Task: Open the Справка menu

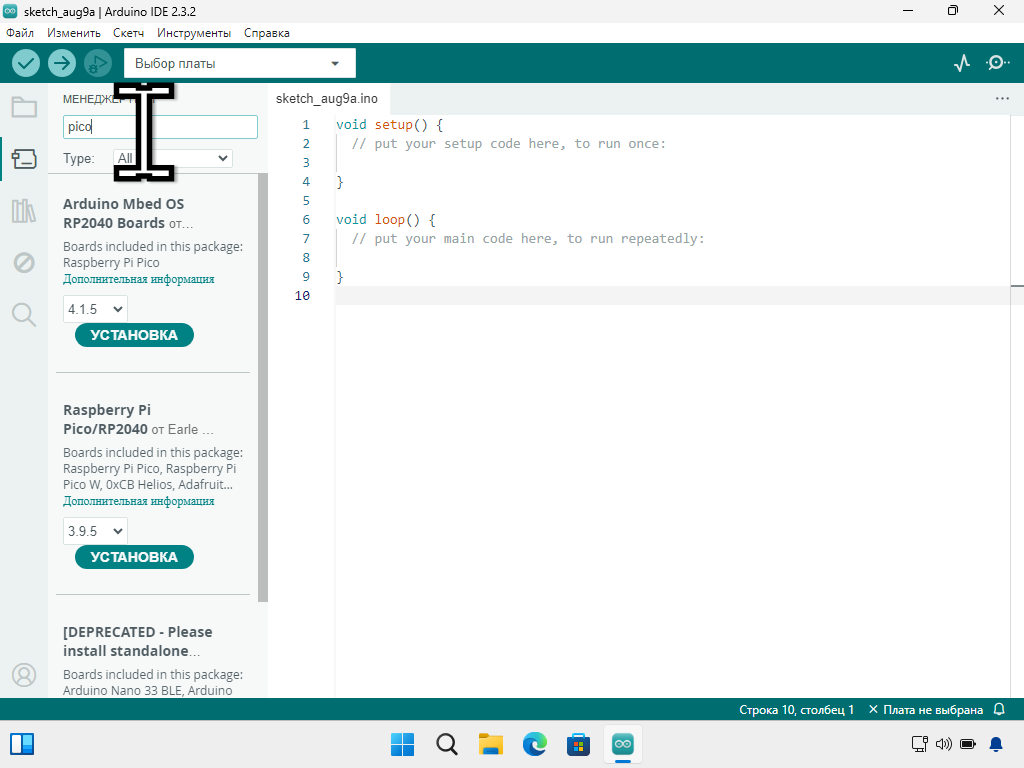Action: pyautogui.click(x=266, y=33)
